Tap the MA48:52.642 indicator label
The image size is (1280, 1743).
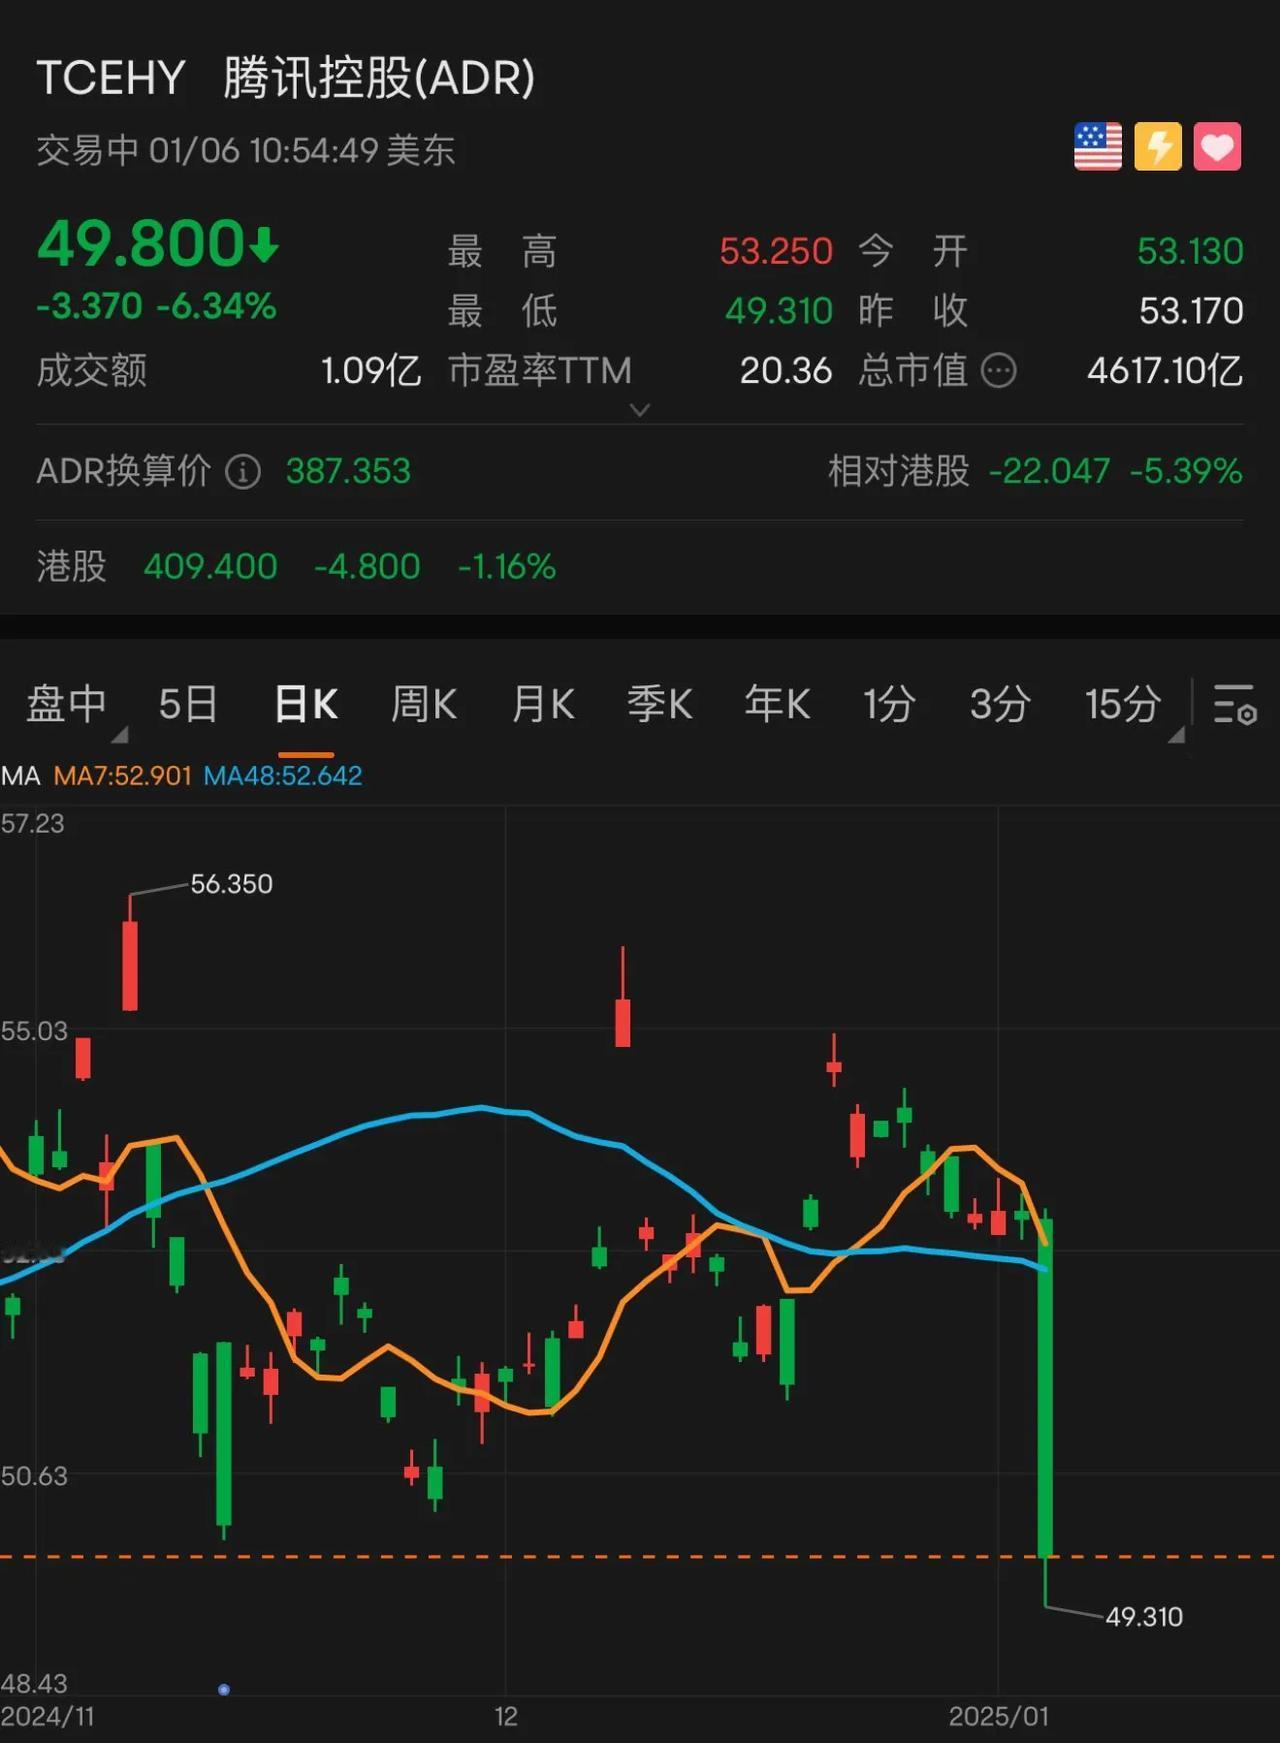click(283, 776)
